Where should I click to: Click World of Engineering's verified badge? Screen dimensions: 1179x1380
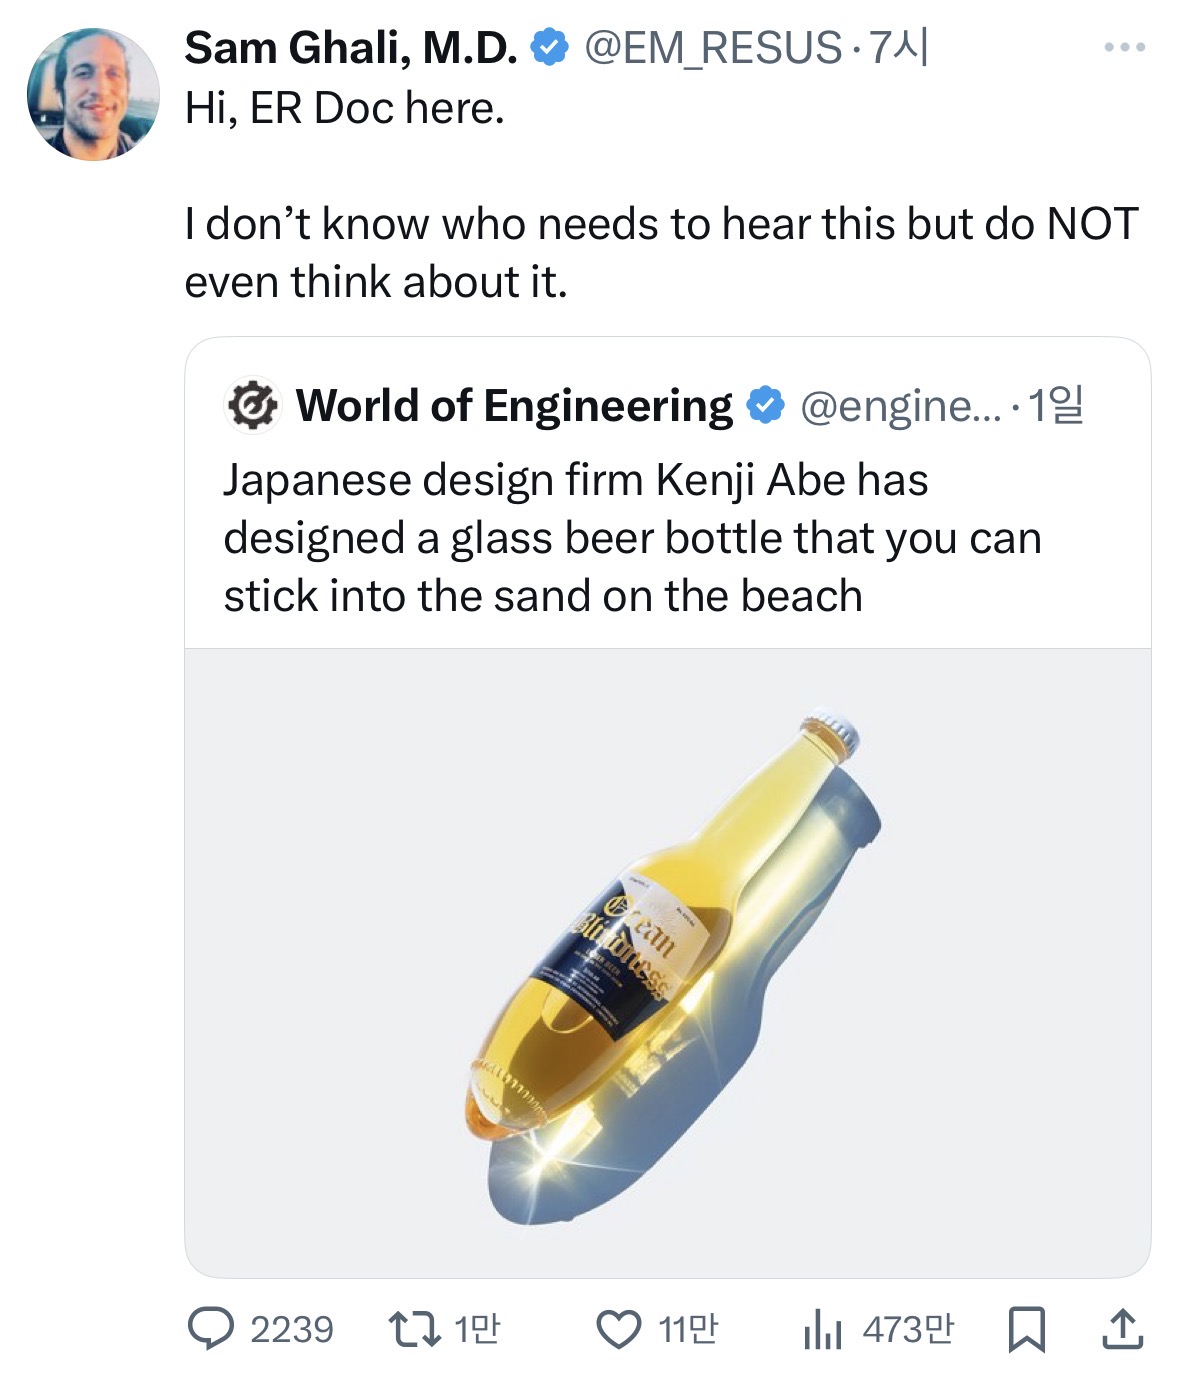pos(766,405)
